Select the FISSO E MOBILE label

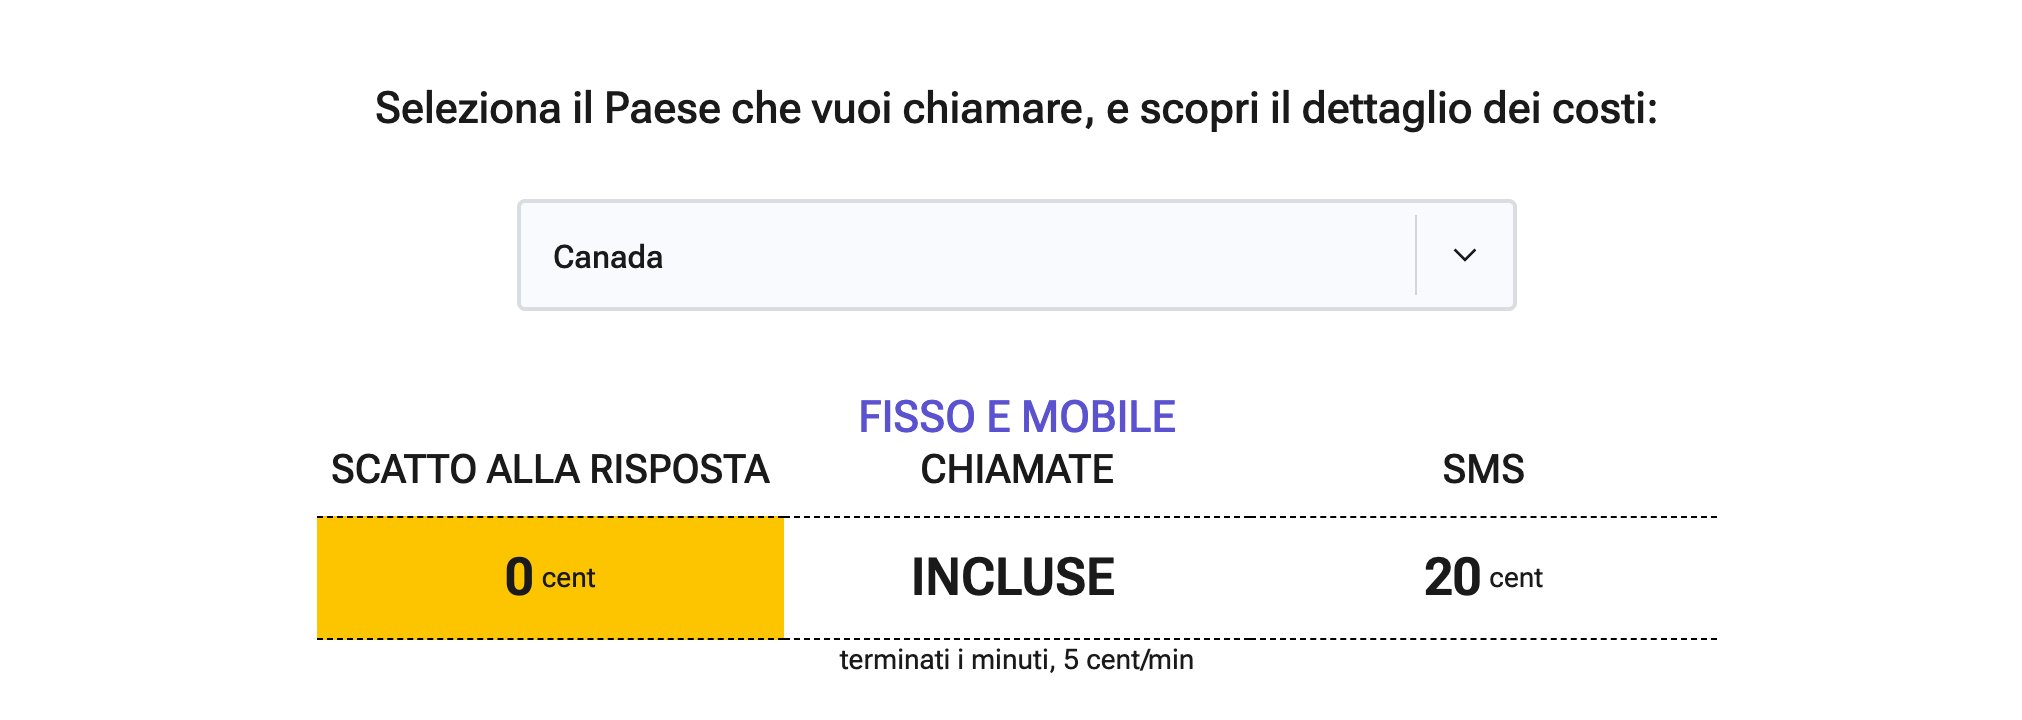(1016, 417)
